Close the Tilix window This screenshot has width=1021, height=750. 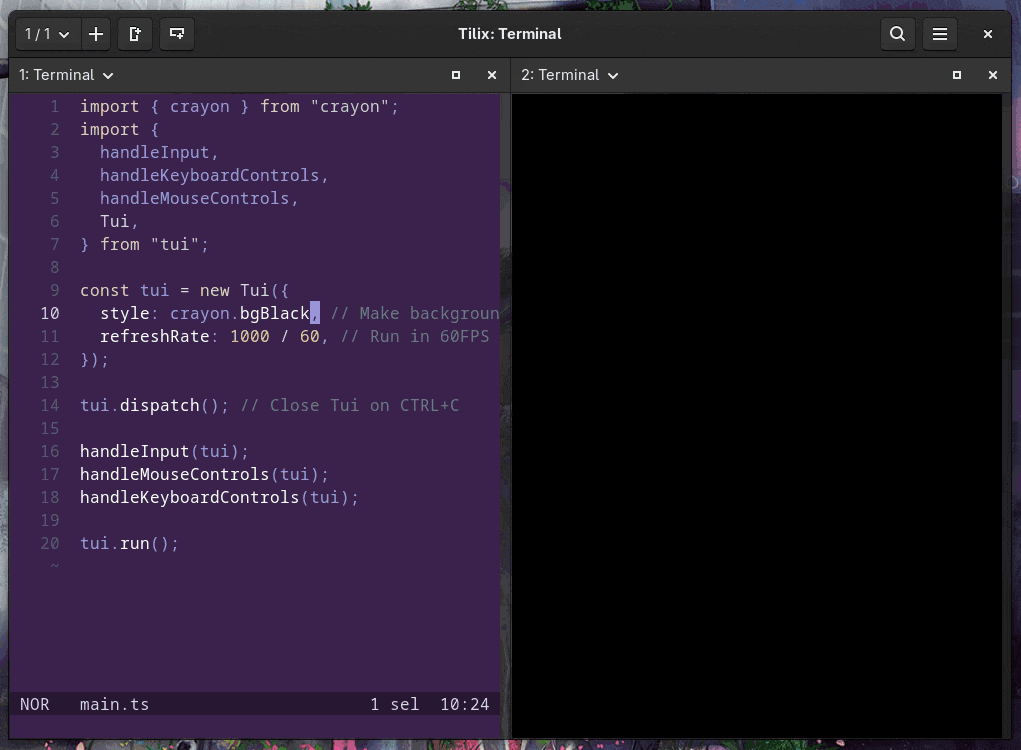(988, 34)
